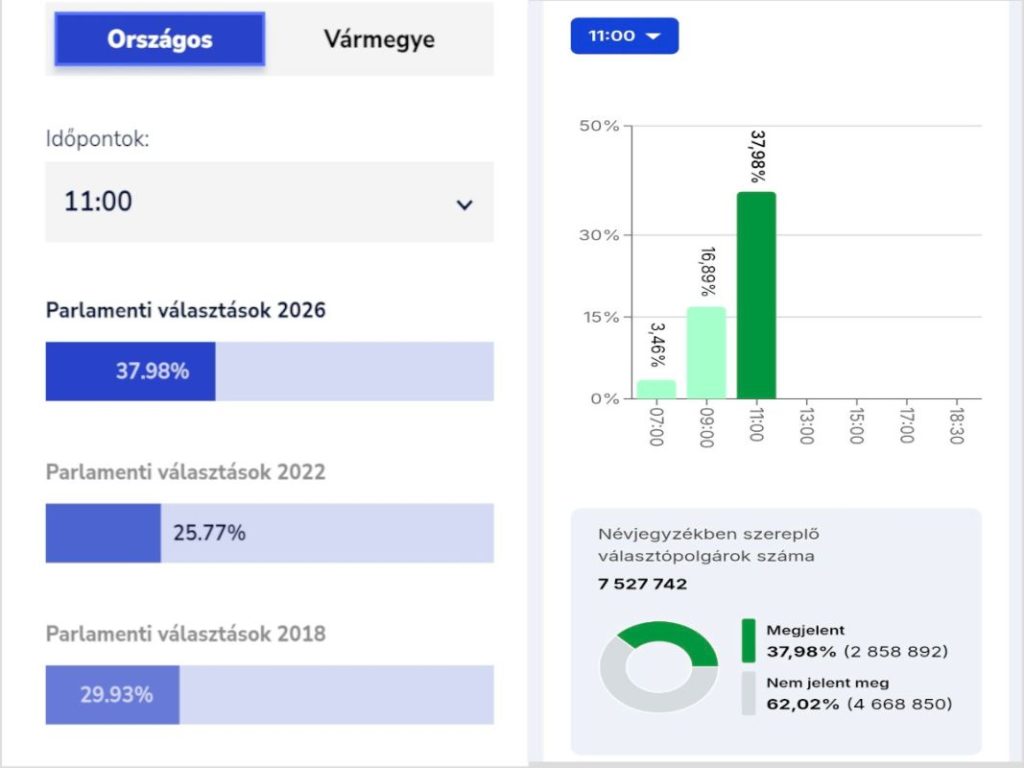Click the donut chart of voter turnout
This screenshot has width=1024, height=768.
tap(658, 666)
